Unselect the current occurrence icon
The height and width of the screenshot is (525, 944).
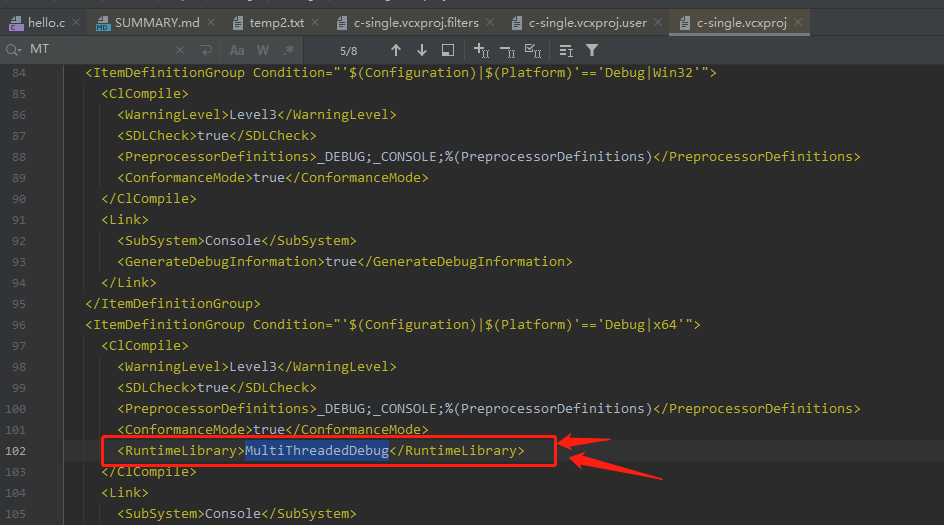(507, 50)
